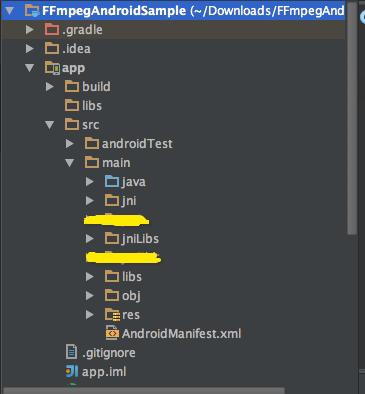Select the AndroidManifest.xml file icon
The image size is (365, 394).
pyautogui.click(x=112, y=333)
